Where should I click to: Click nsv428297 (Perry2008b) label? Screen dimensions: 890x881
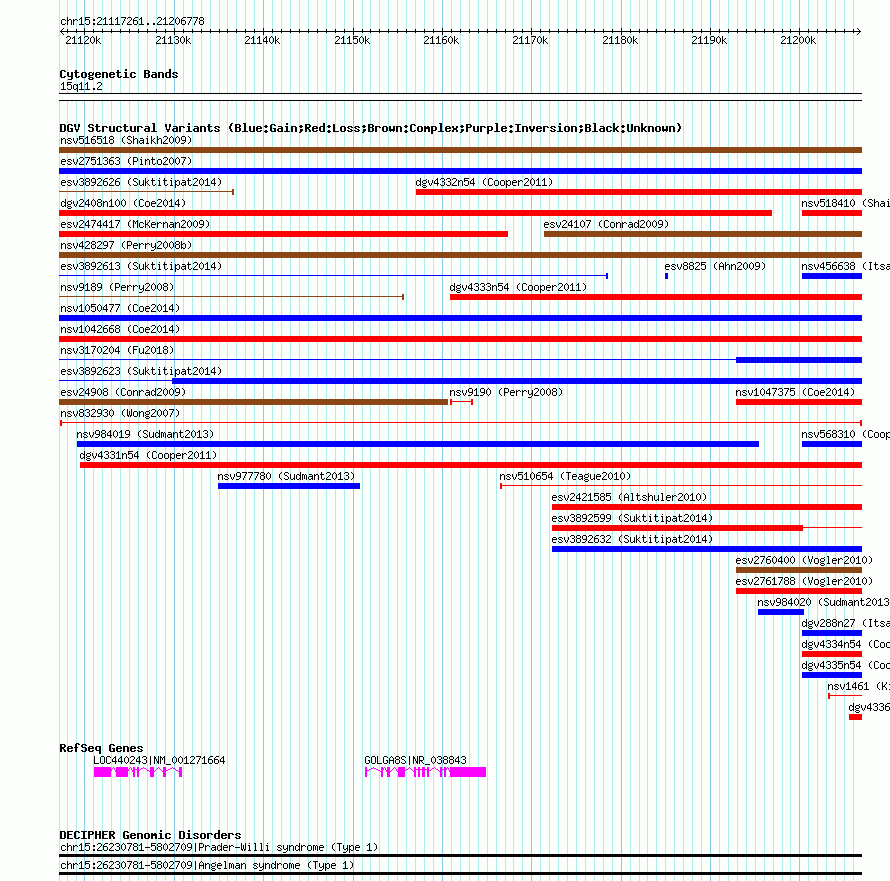[126, 245]
